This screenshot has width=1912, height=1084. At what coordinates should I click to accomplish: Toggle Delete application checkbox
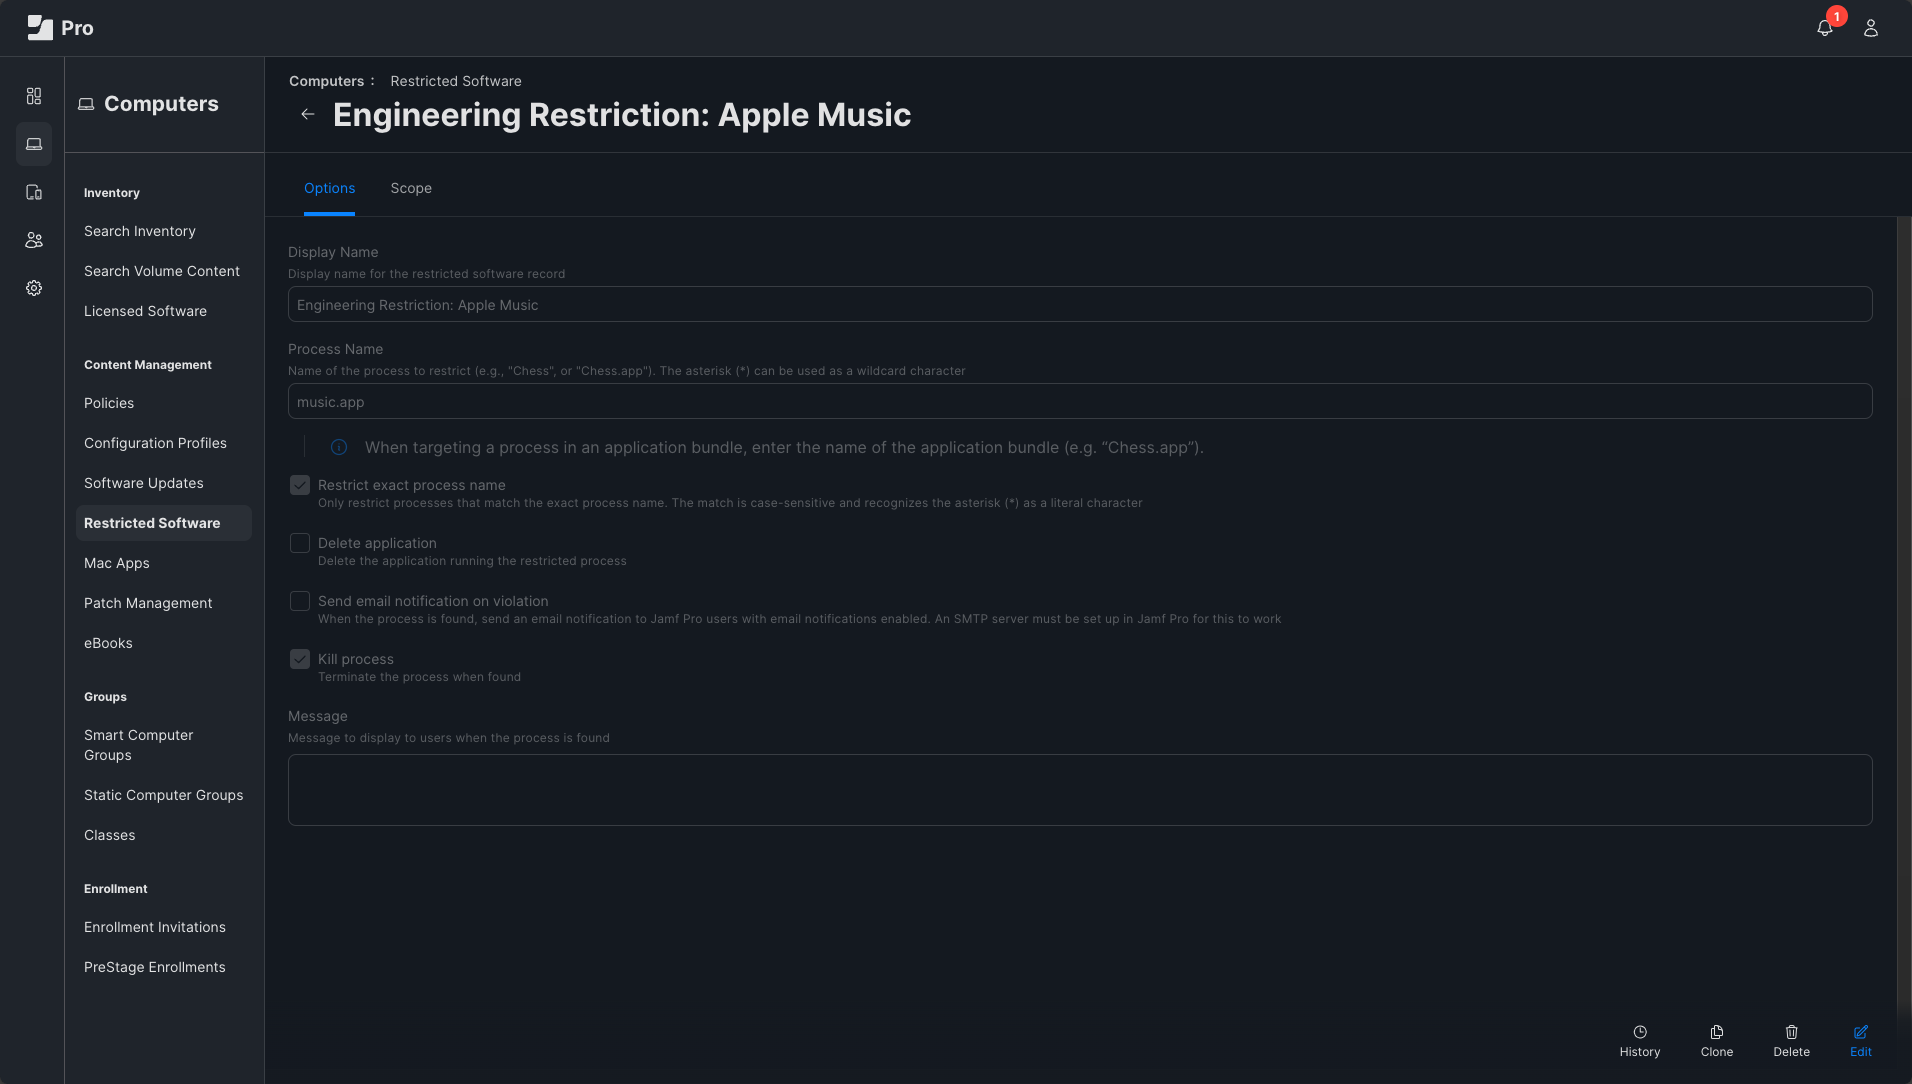[x=300, y=543]
